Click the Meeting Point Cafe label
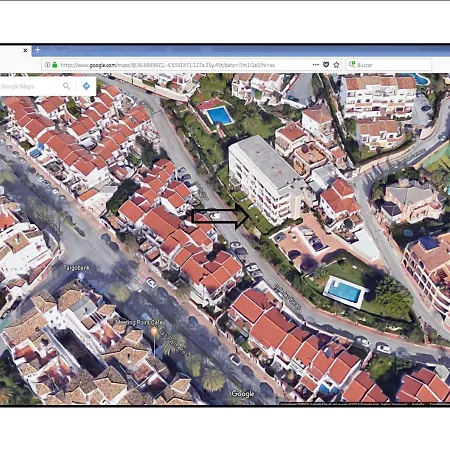 tap(139, 322)
